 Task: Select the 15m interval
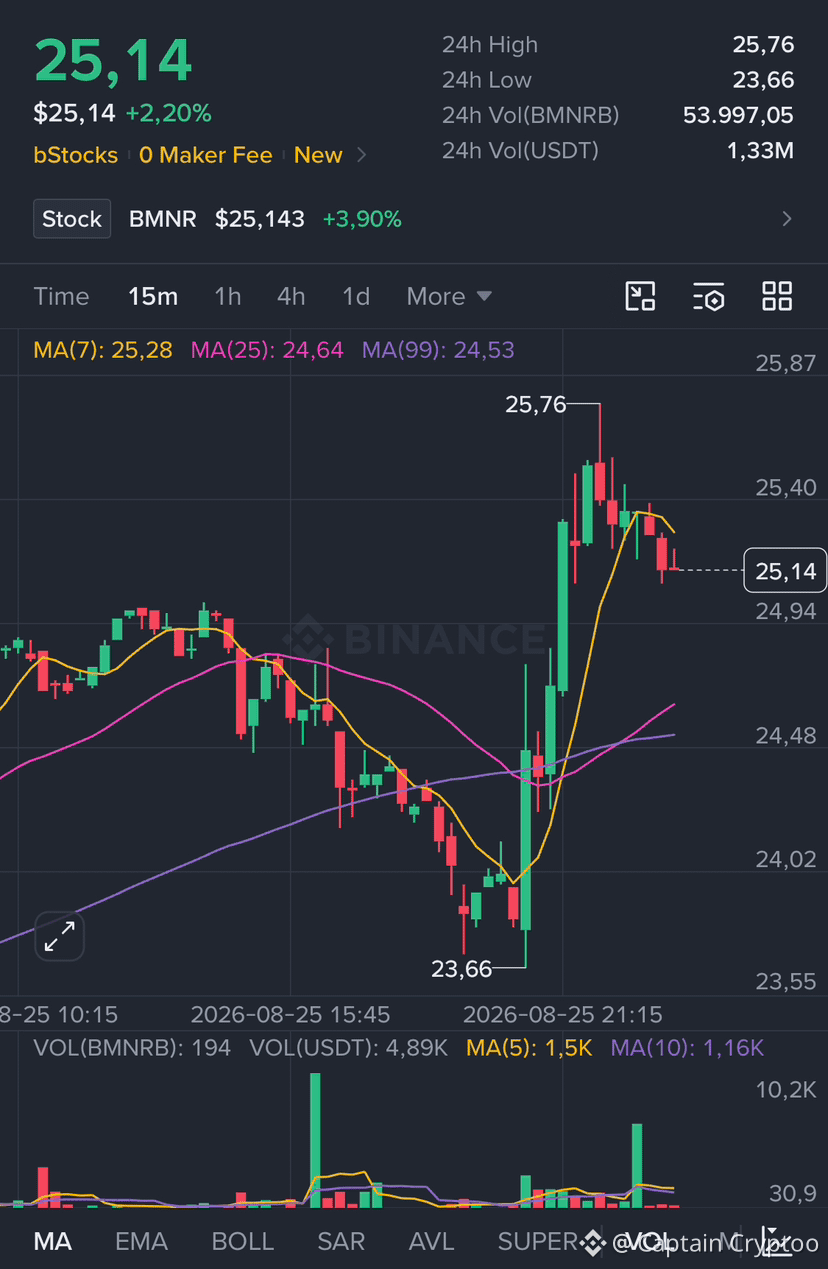(153, 296)
